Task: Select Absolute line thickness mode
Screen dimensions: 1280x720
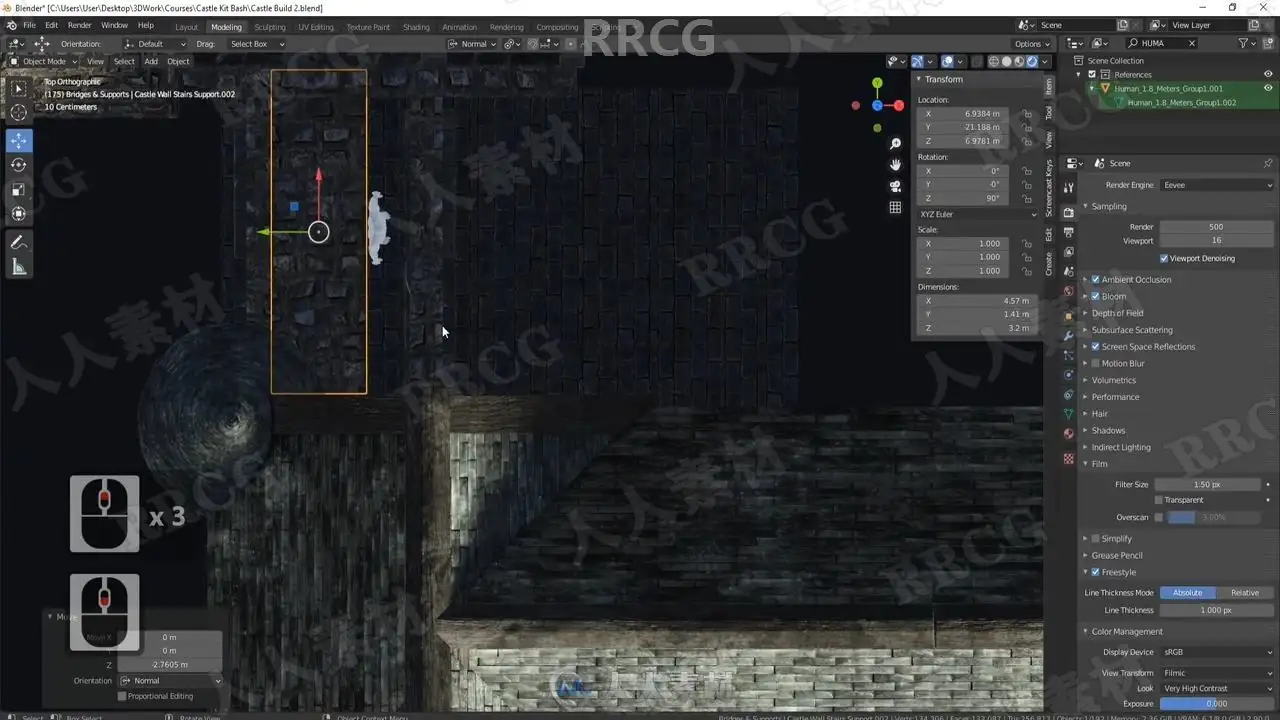Action: [1188, 593]
